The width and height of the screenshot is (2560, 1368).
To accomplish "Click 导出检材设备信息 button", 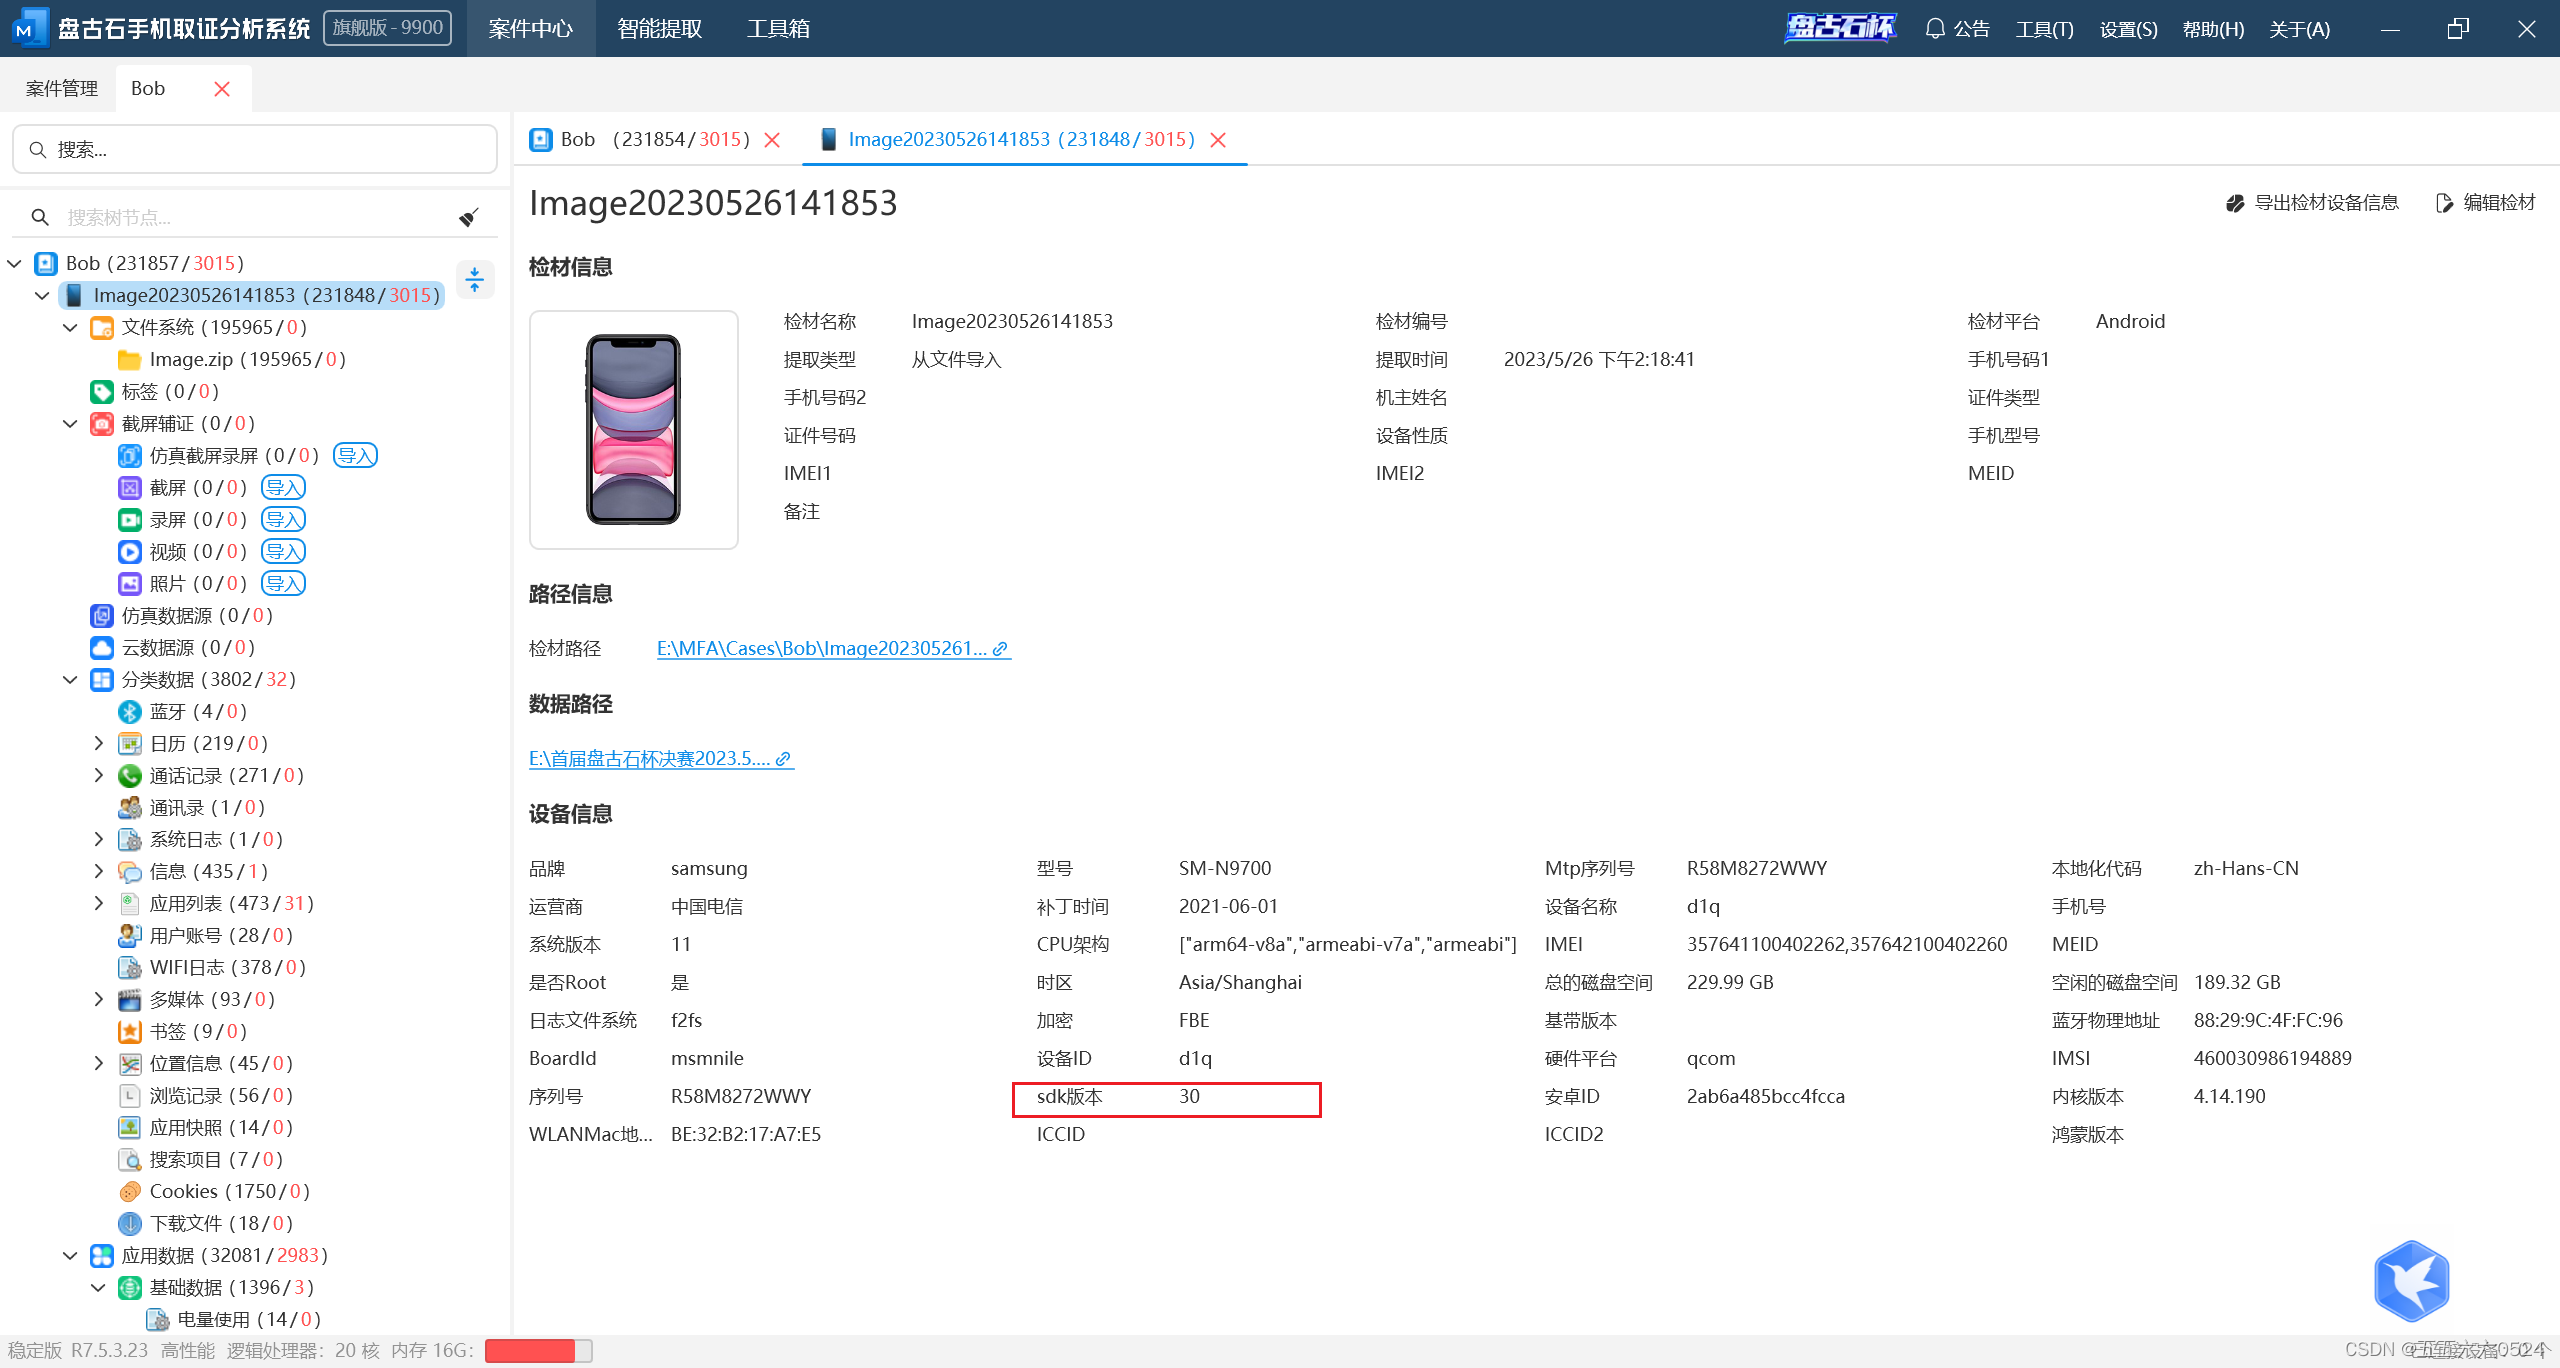I will [2313, 203].
